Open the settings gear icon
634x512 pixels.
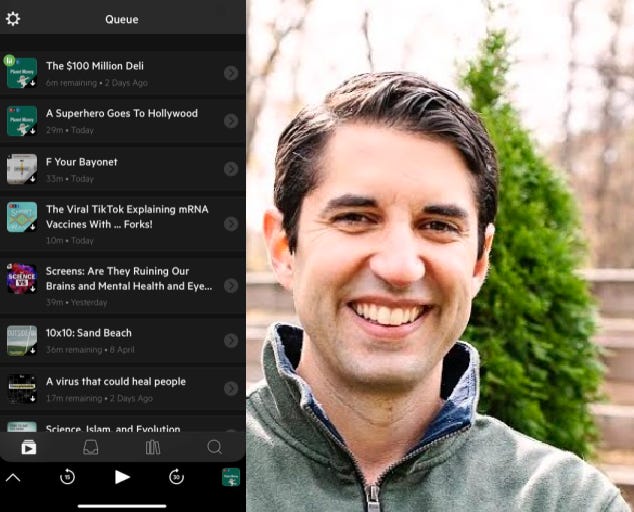coord(13,19)
